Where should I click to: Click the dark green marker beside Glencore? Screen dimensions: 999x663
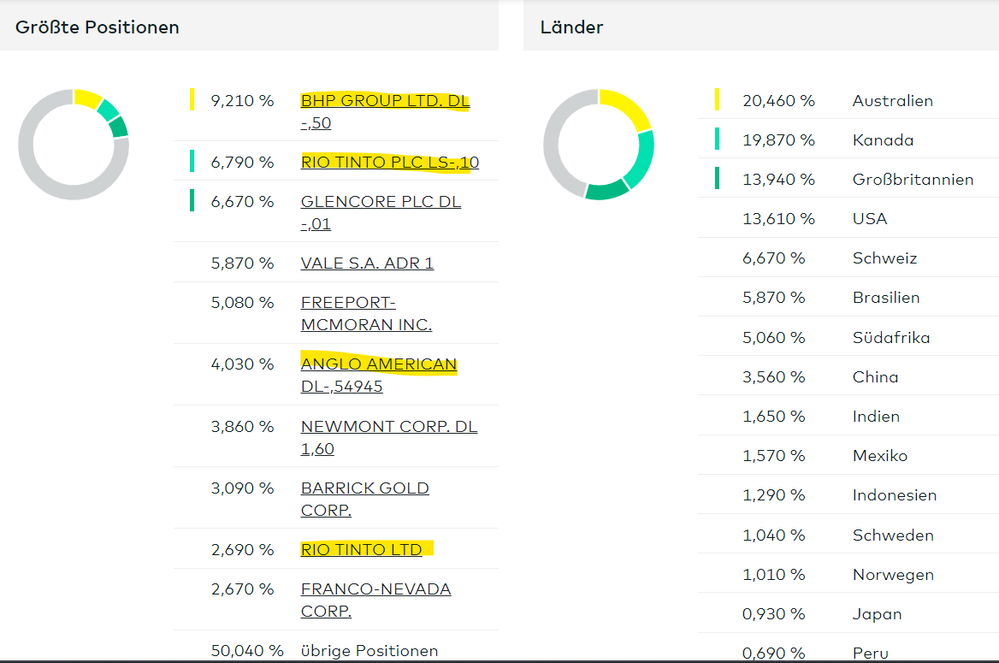192,201
